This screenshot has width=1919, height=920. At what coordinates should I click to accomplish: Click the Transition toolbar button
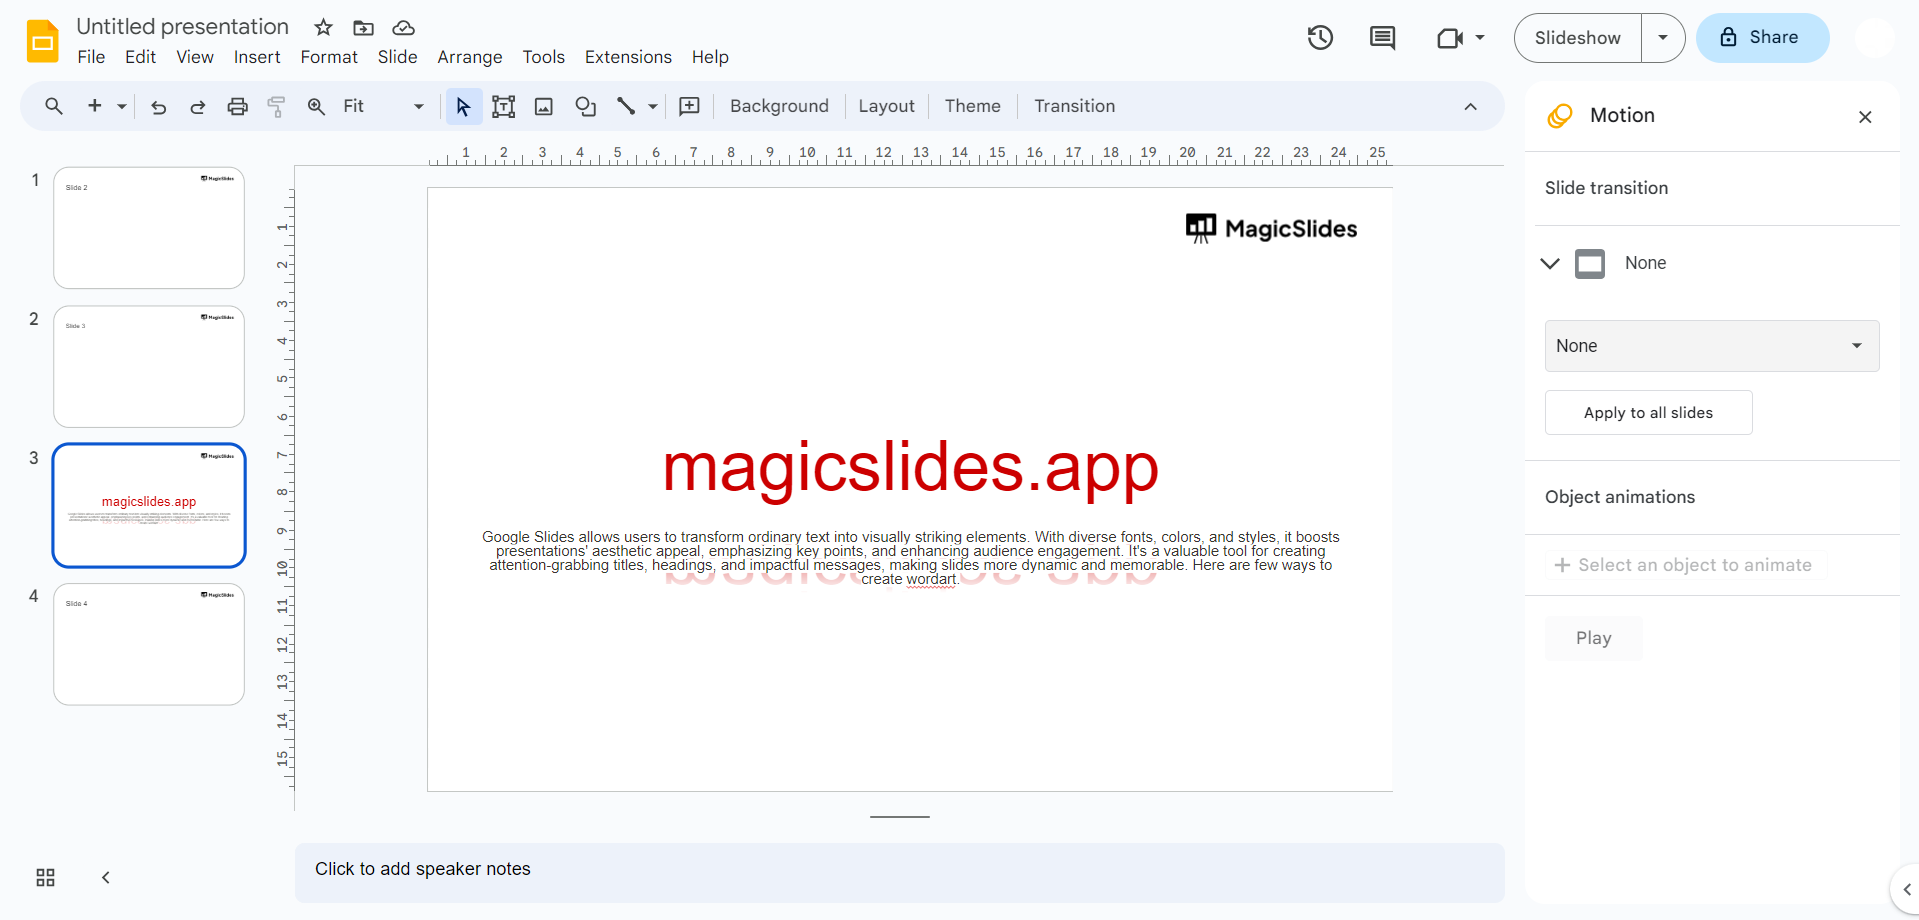pyautogui.click(x=1074, y=106)
